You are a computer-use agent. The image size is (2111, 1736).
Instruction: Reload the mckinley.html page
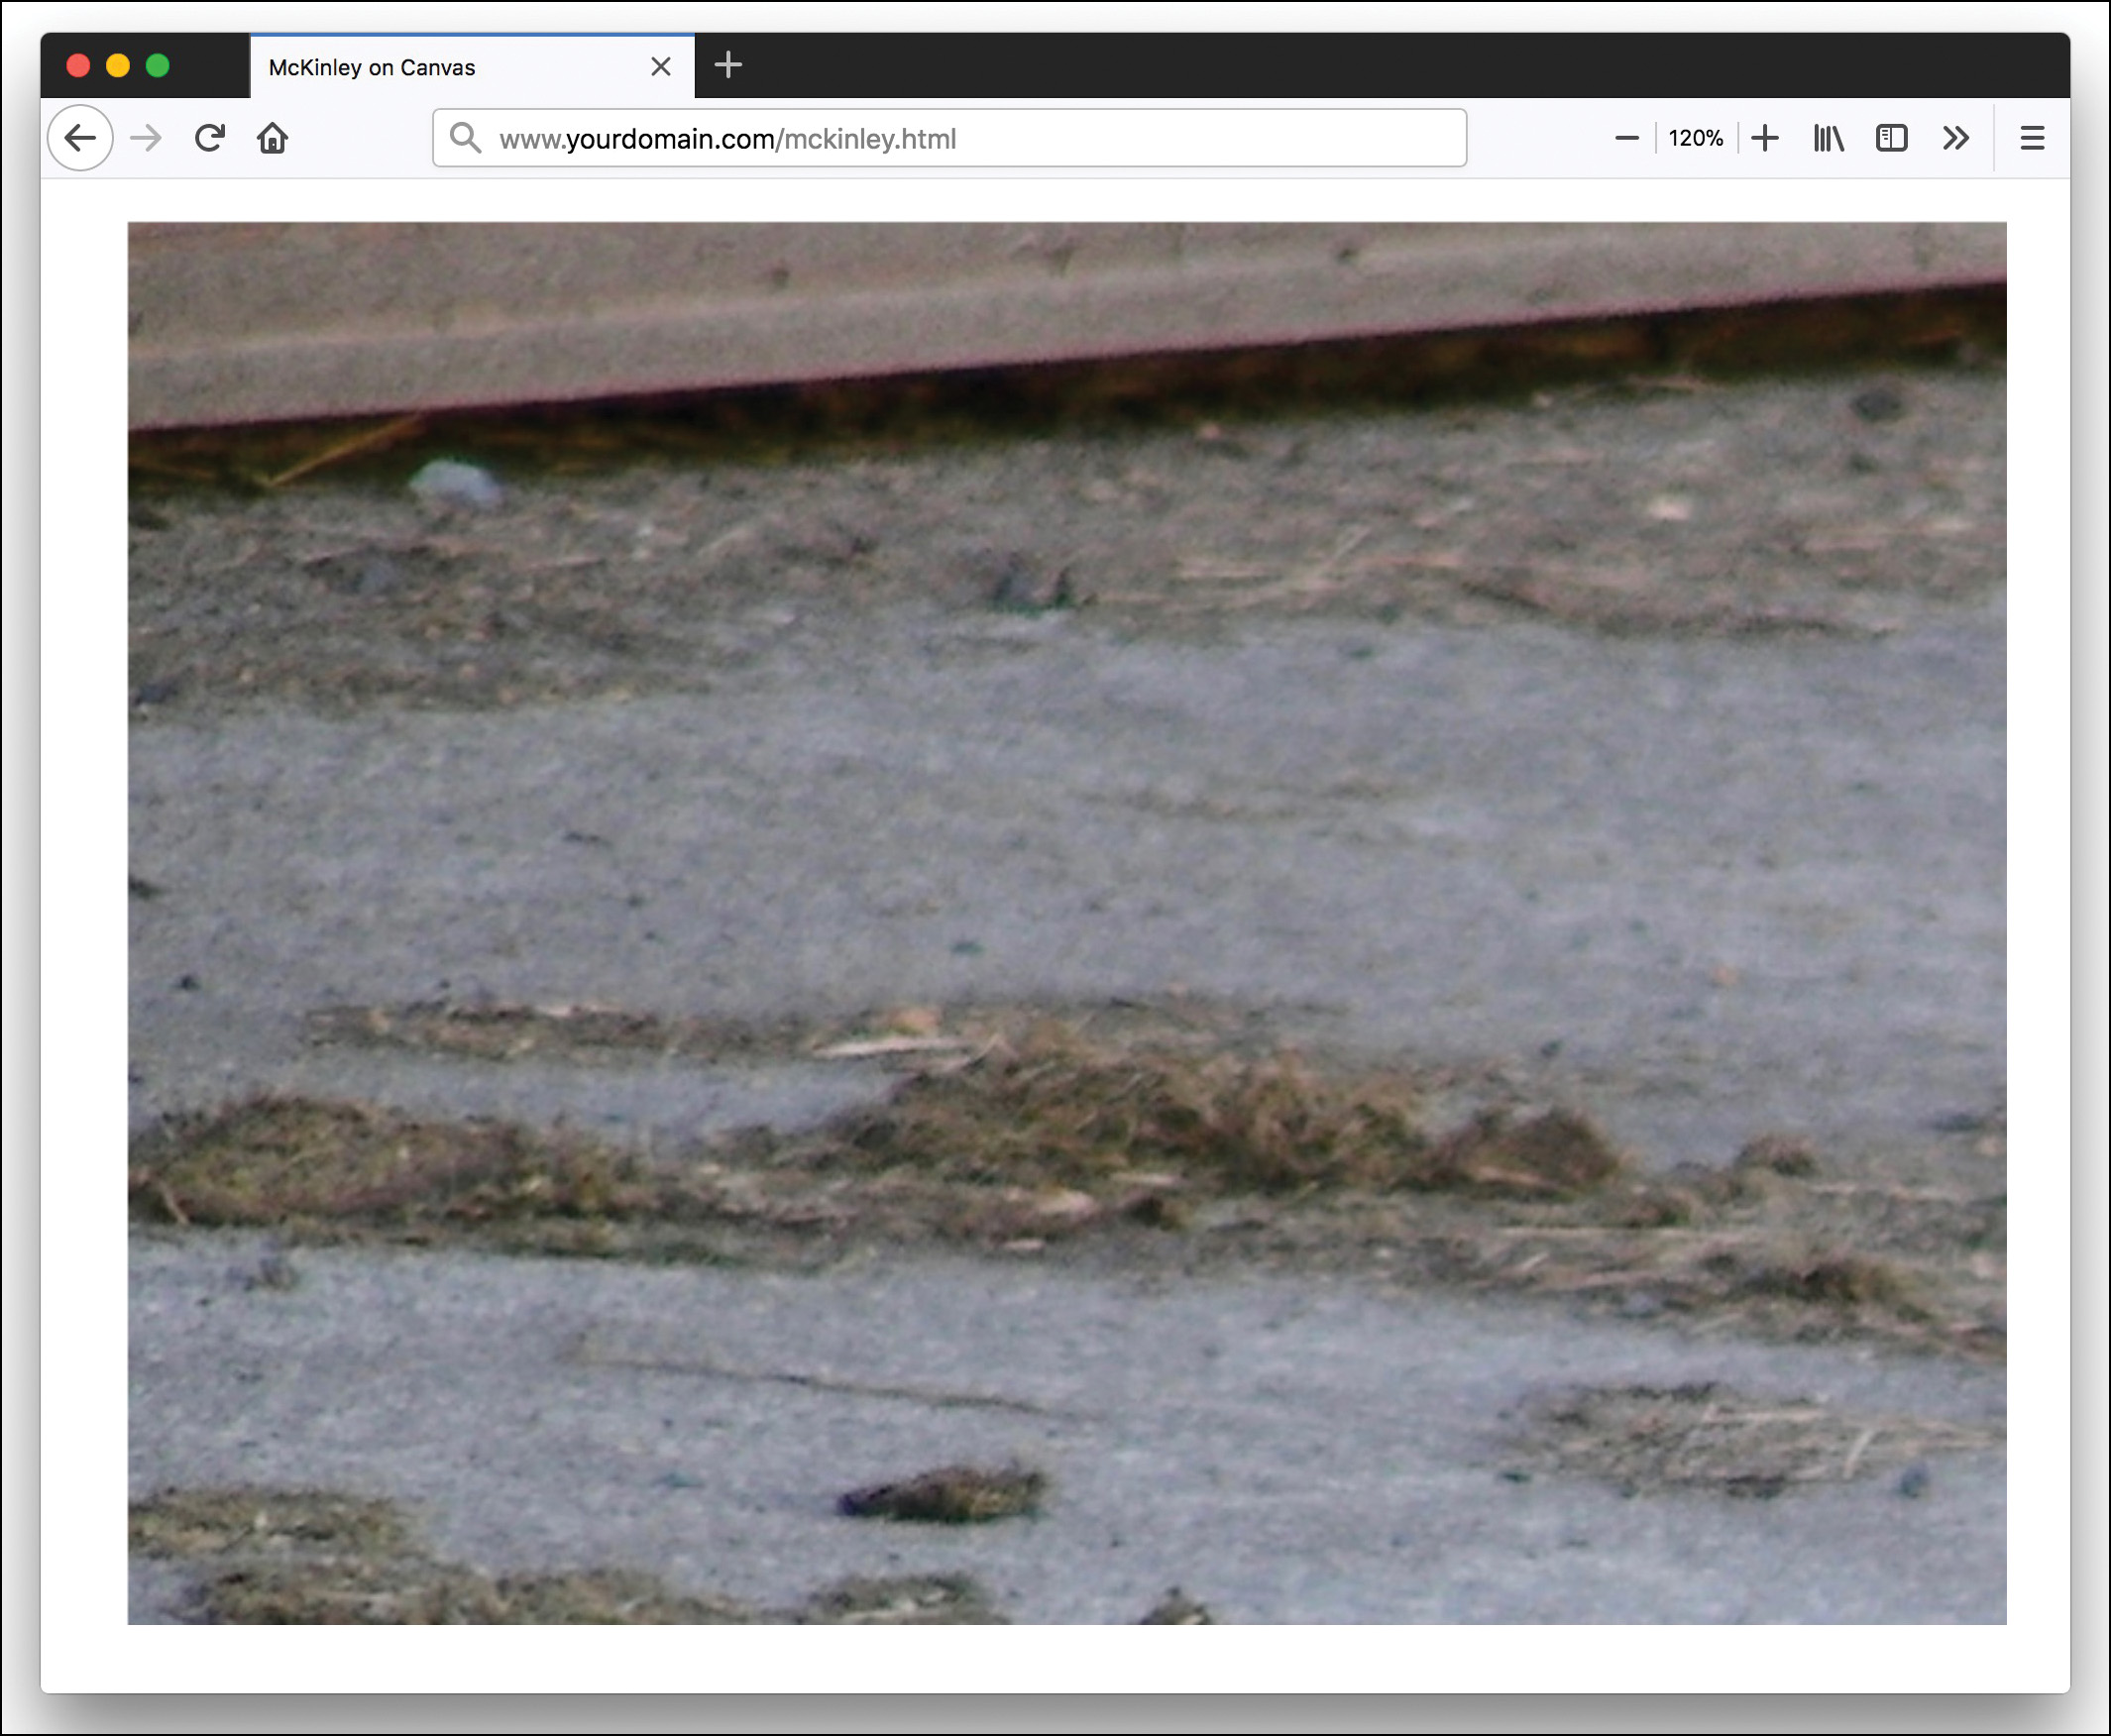coord(209,137)
